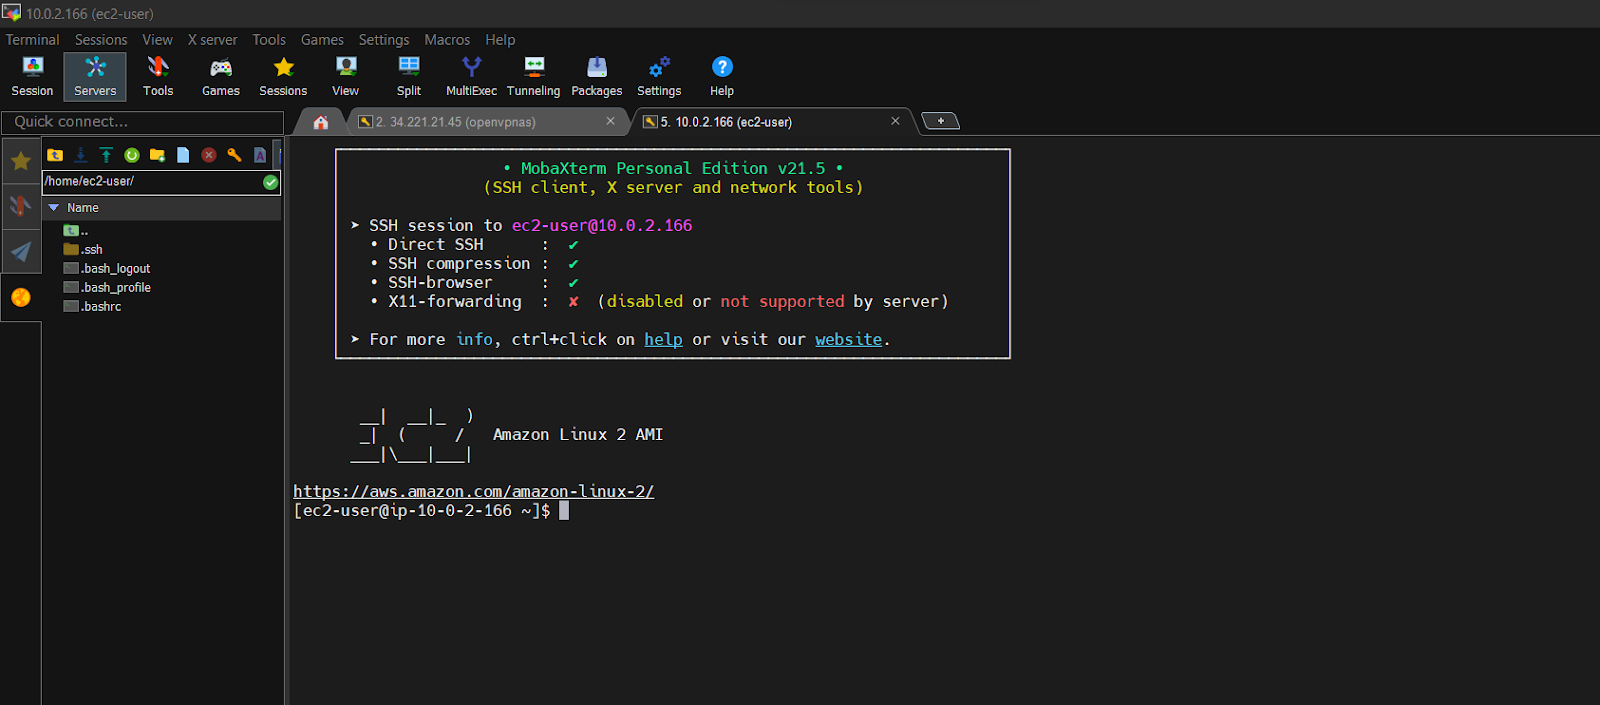
Task: Create a new folder icon
Action: click(157, 155)
